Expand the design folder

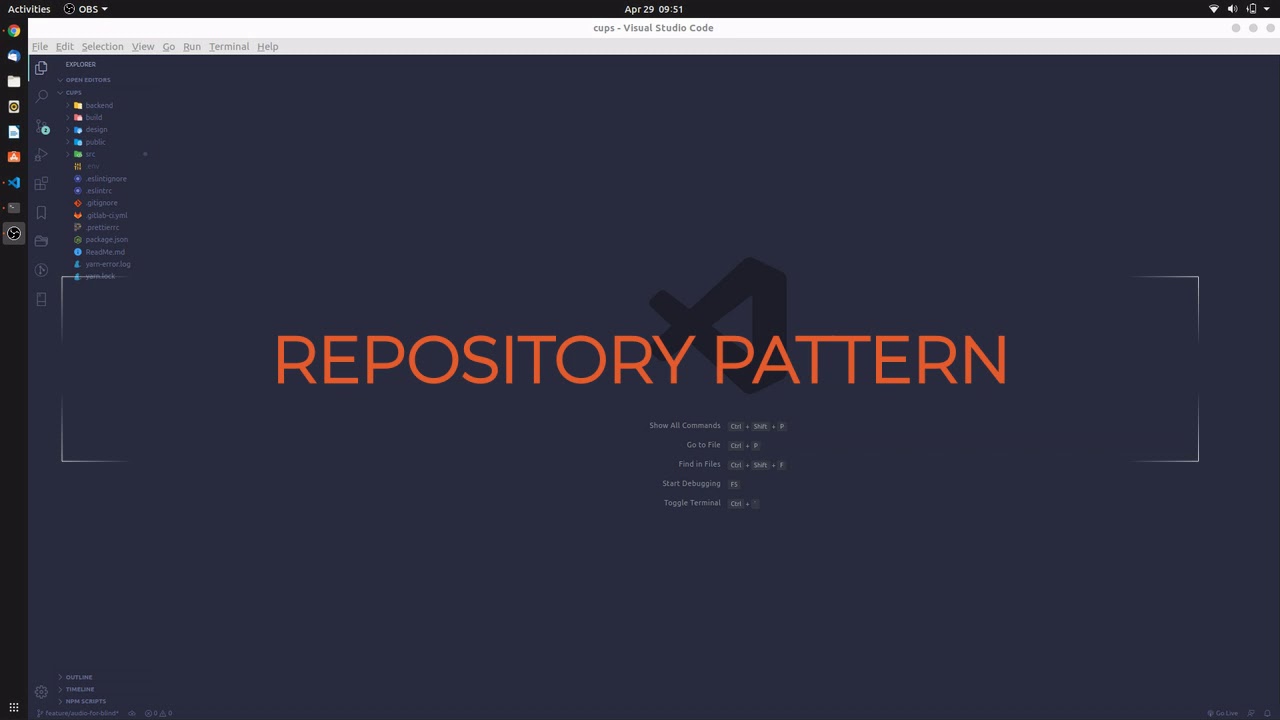[96, 129]
